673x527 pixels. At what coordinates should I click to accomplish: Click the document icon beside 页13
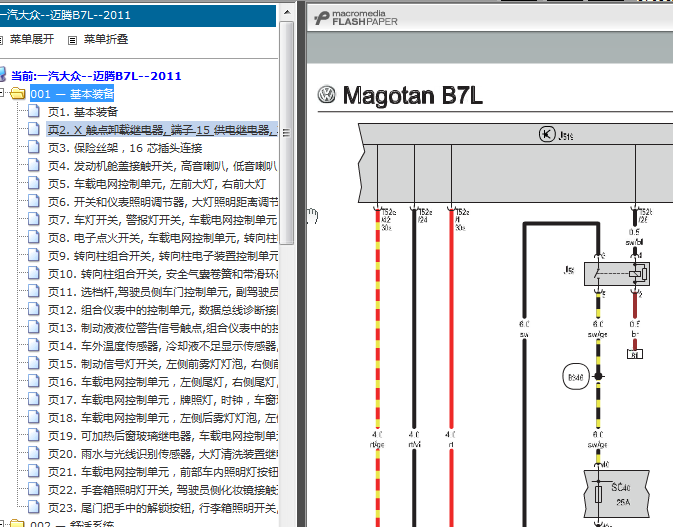pos(33,327)
